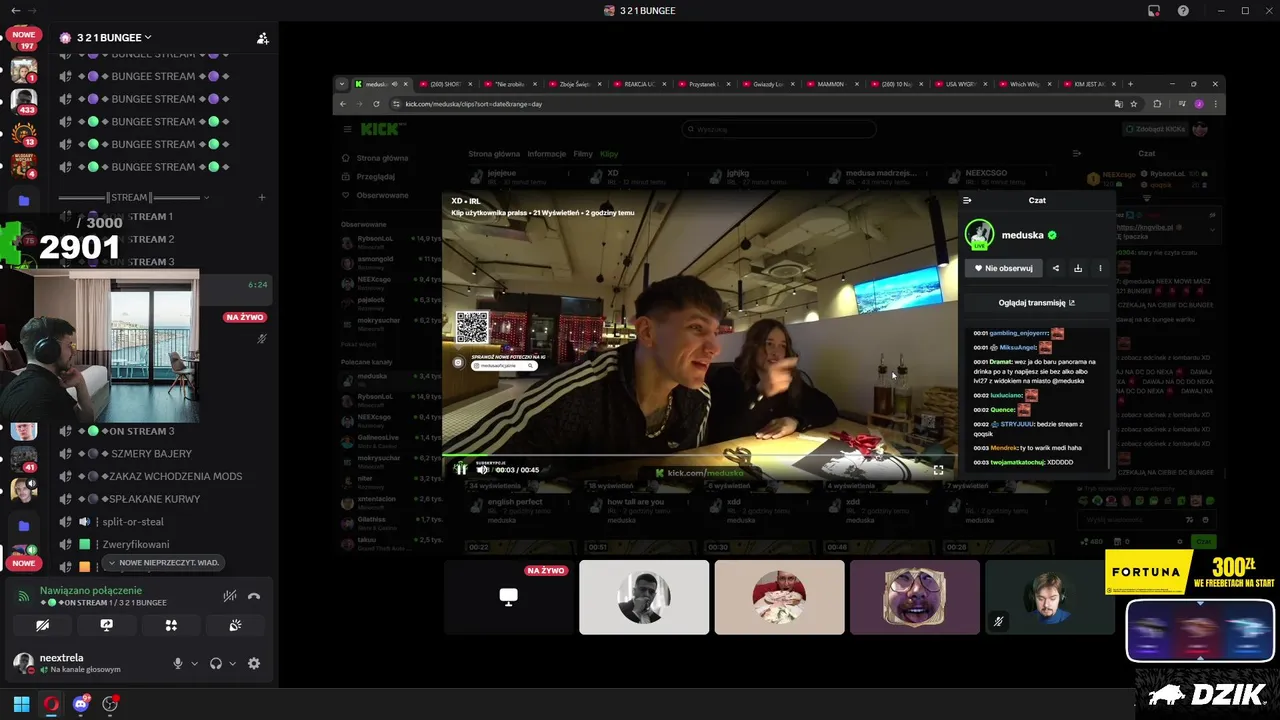Switch to meduska browser tab
The height and width of the screenshot is (720, 1280).
[x=380, y=84]
